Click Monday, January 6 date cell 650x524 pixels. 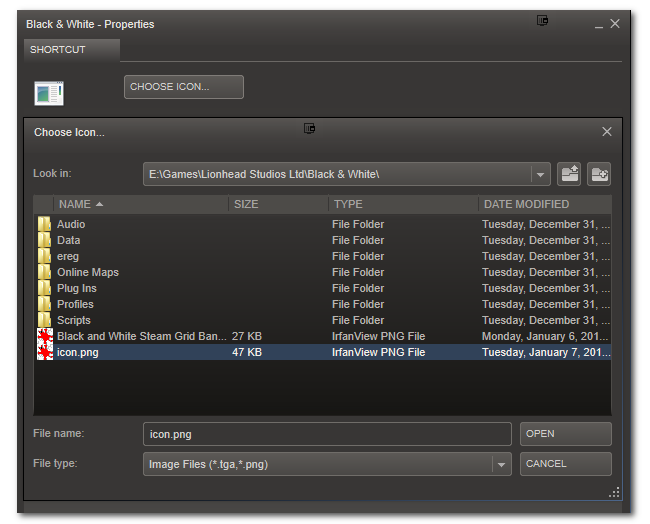545,336
